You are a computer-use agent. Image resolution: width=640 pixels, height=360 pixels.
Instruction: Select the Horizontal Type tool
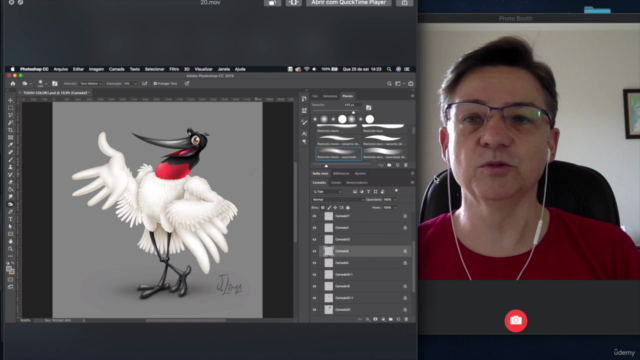[x=11, y=219]
